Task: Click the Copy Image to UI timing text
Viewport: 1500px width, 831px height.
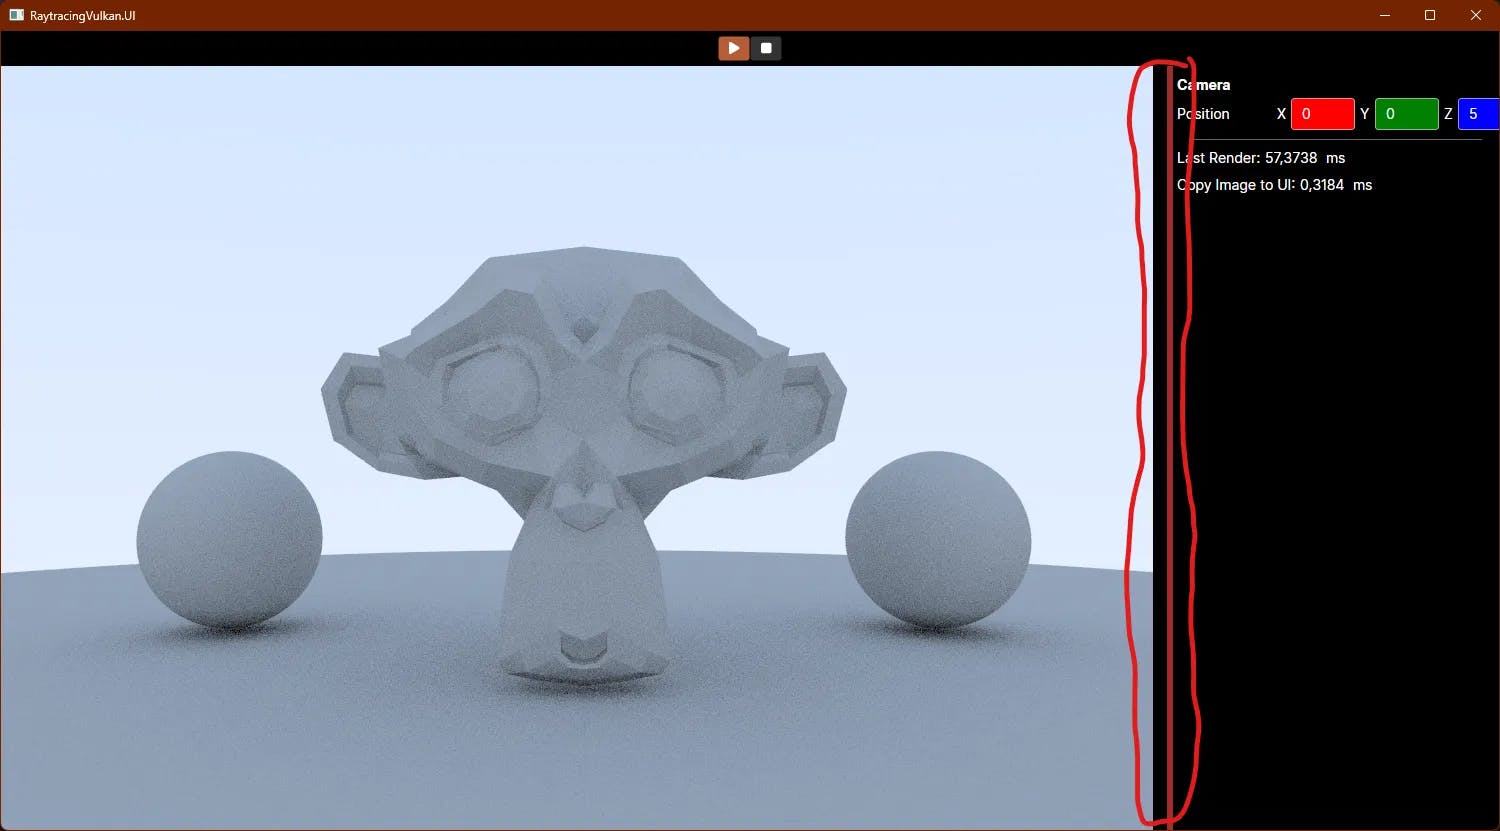Action: point(1273,184)
